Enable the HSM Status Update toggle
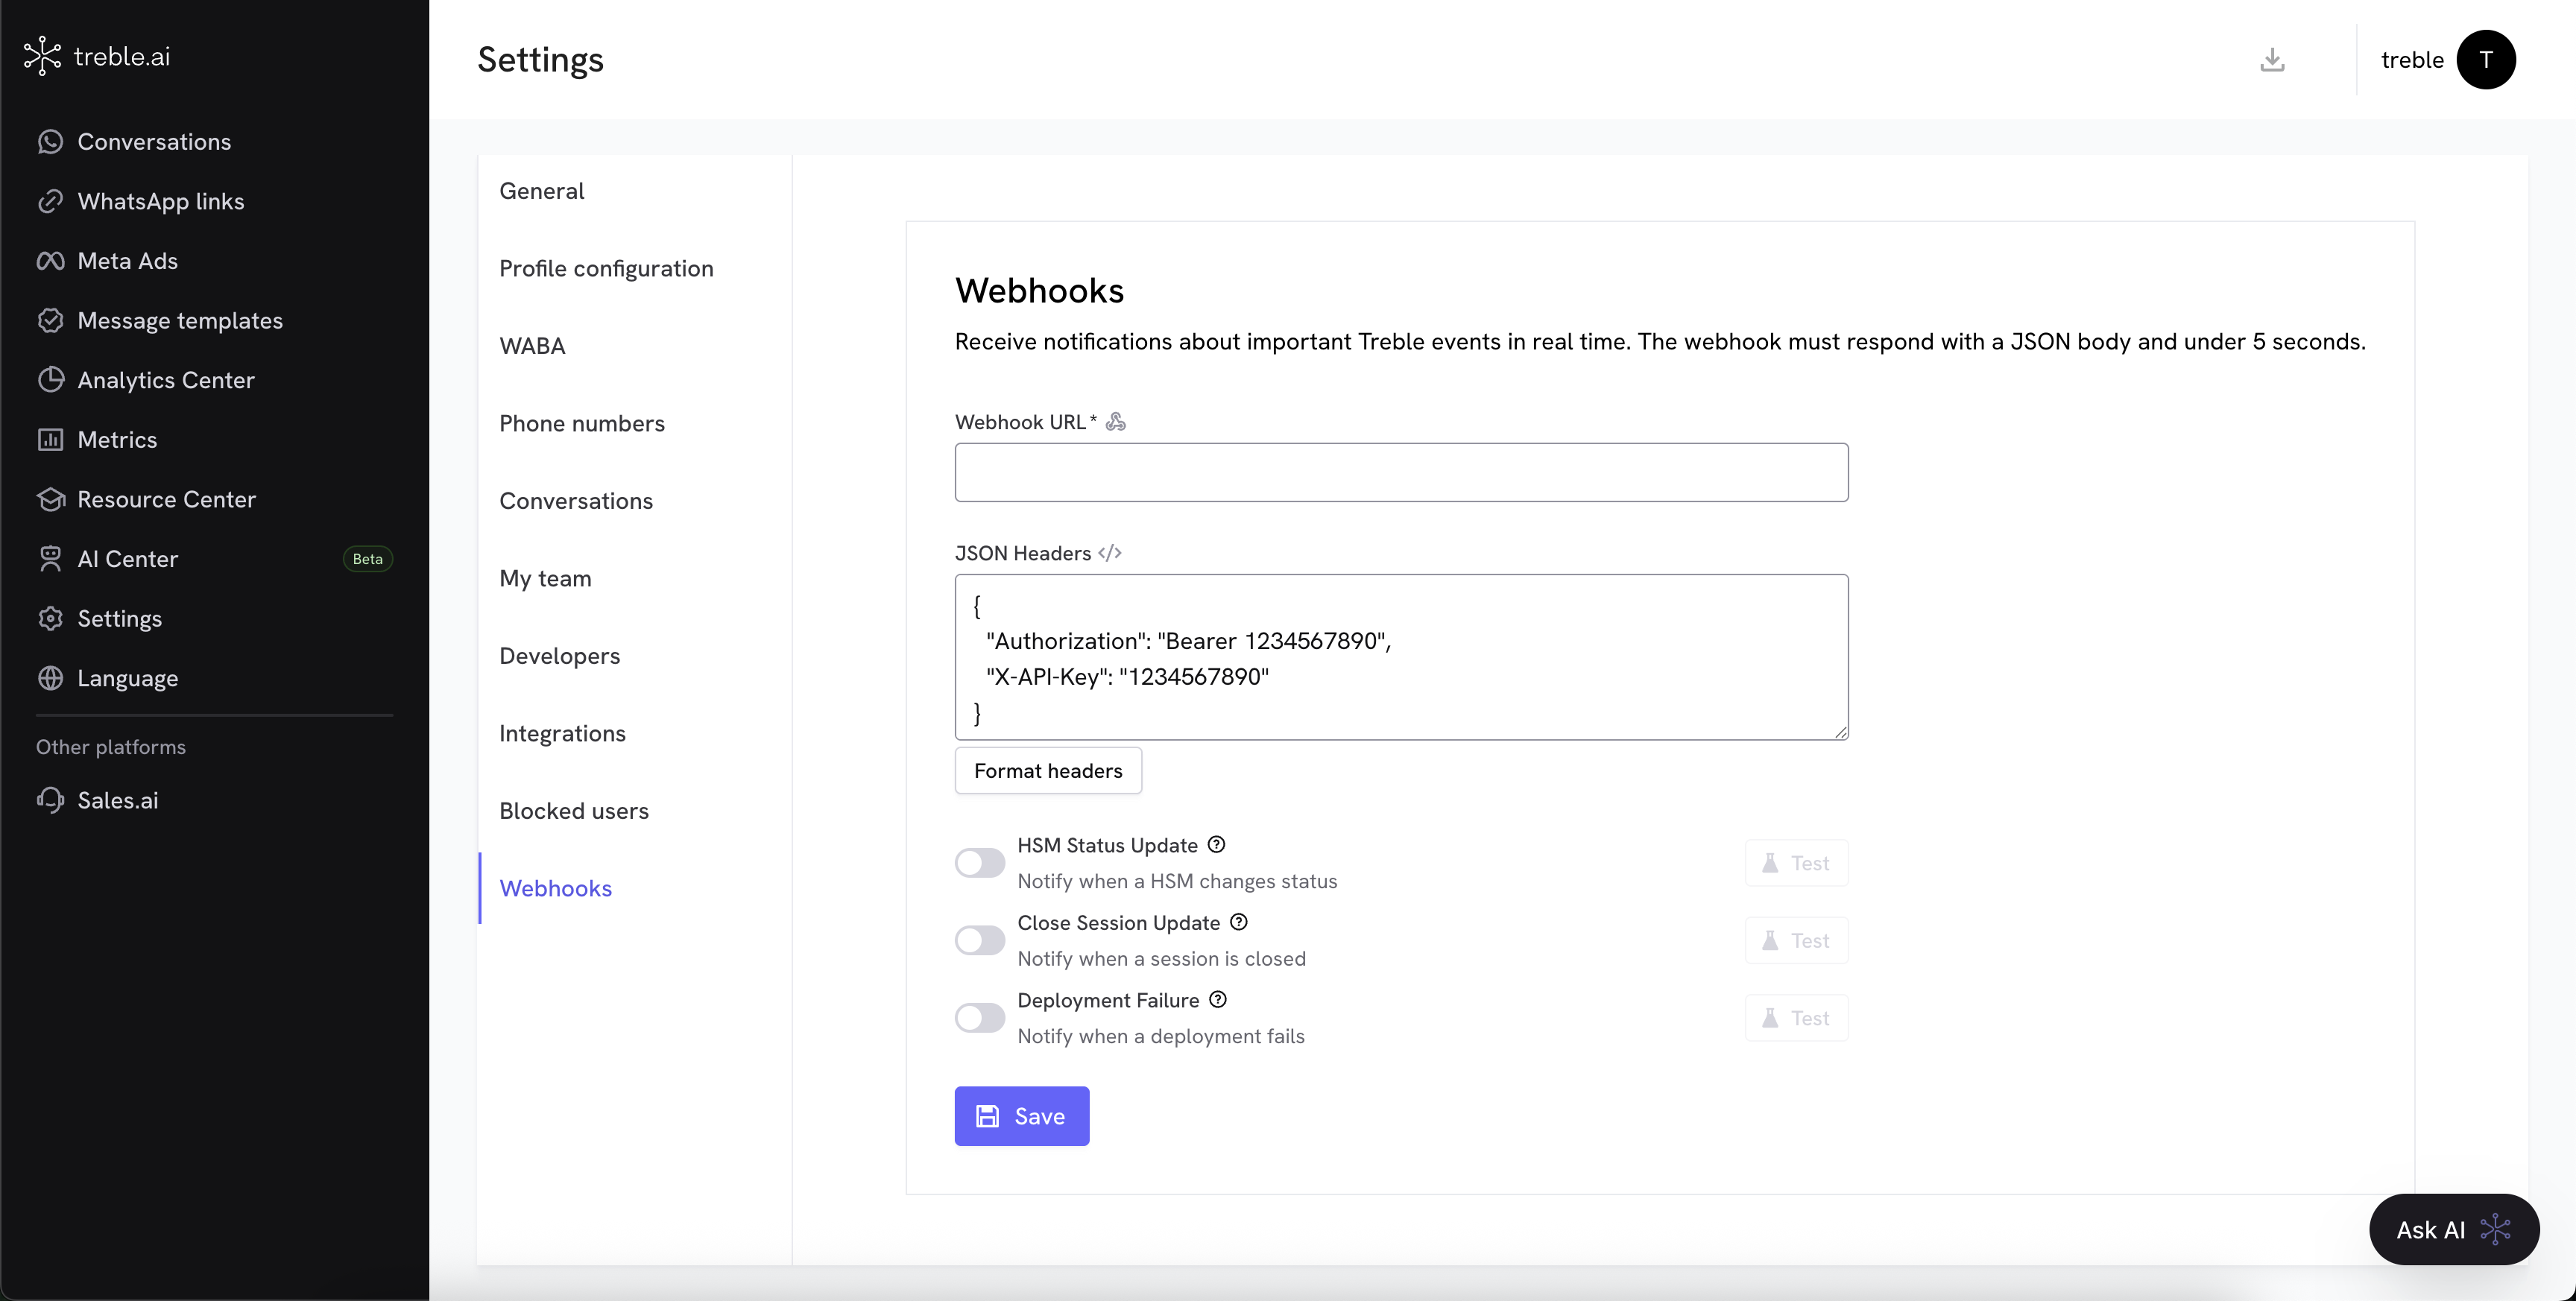Screen dimensions: 2576x1301 coord(979,863)
